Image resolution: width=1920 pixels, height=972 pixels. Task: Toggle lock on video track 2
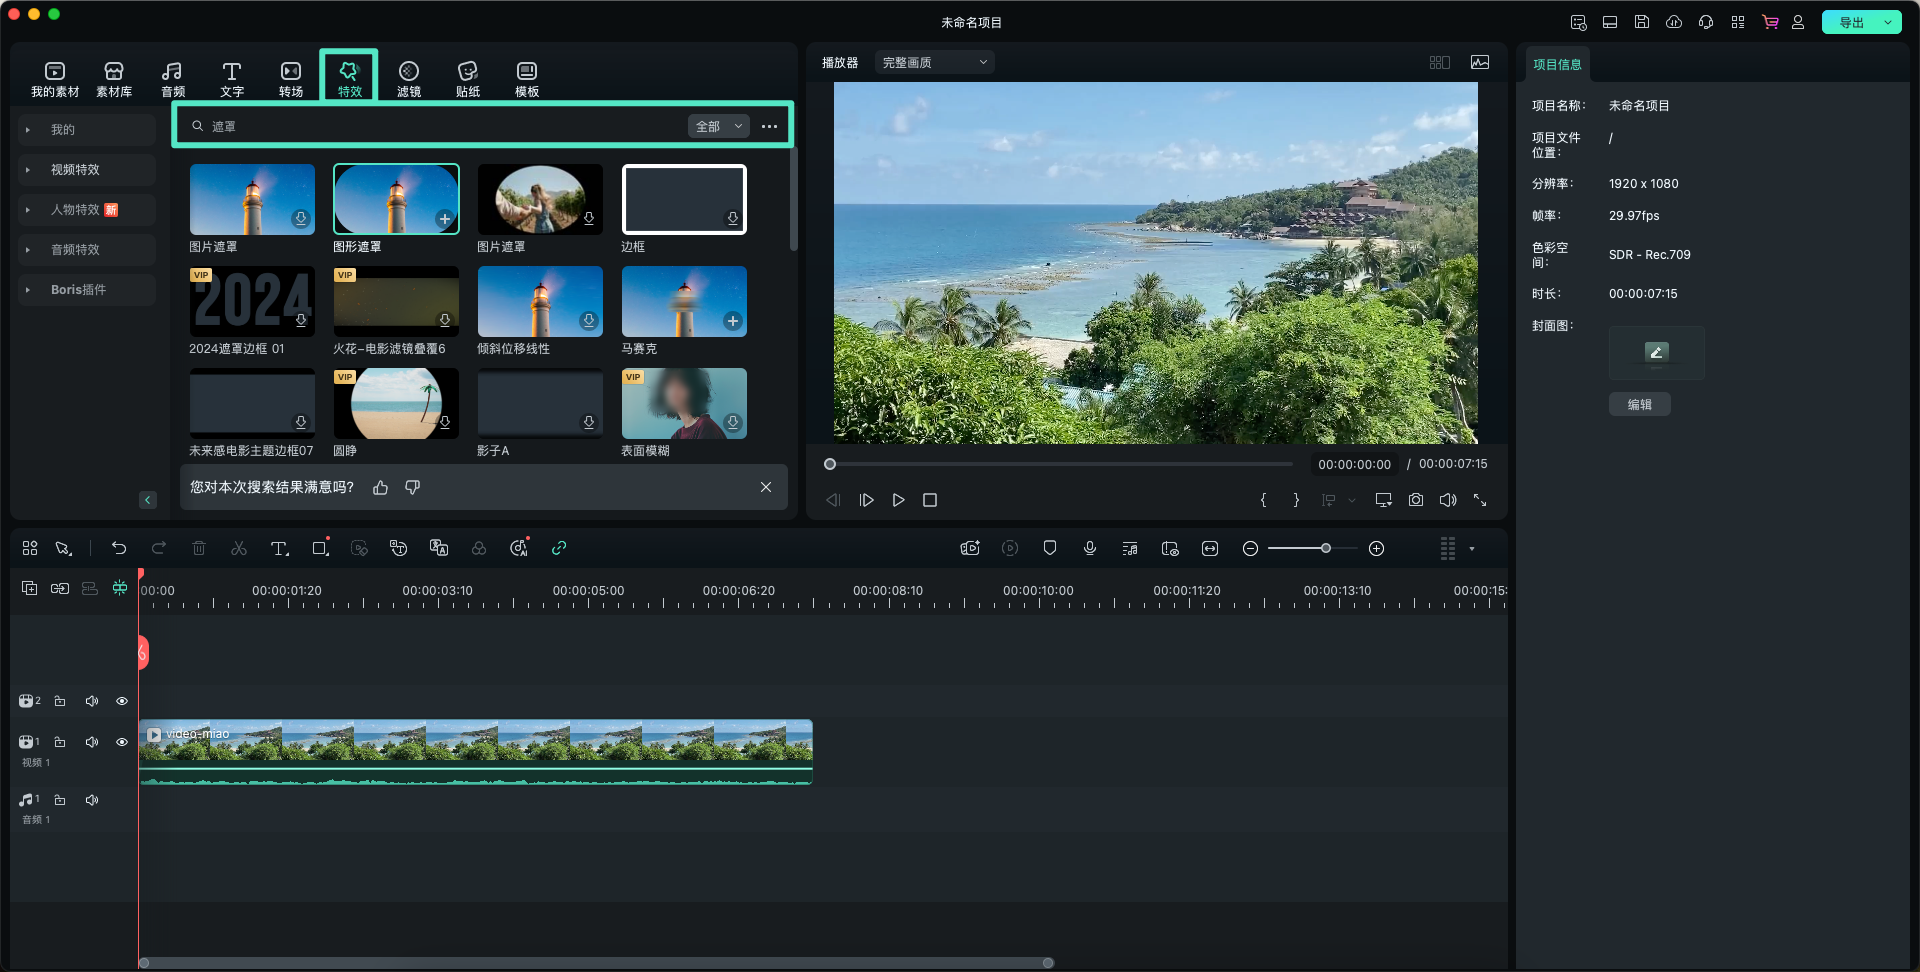click(x=60, y=701)
